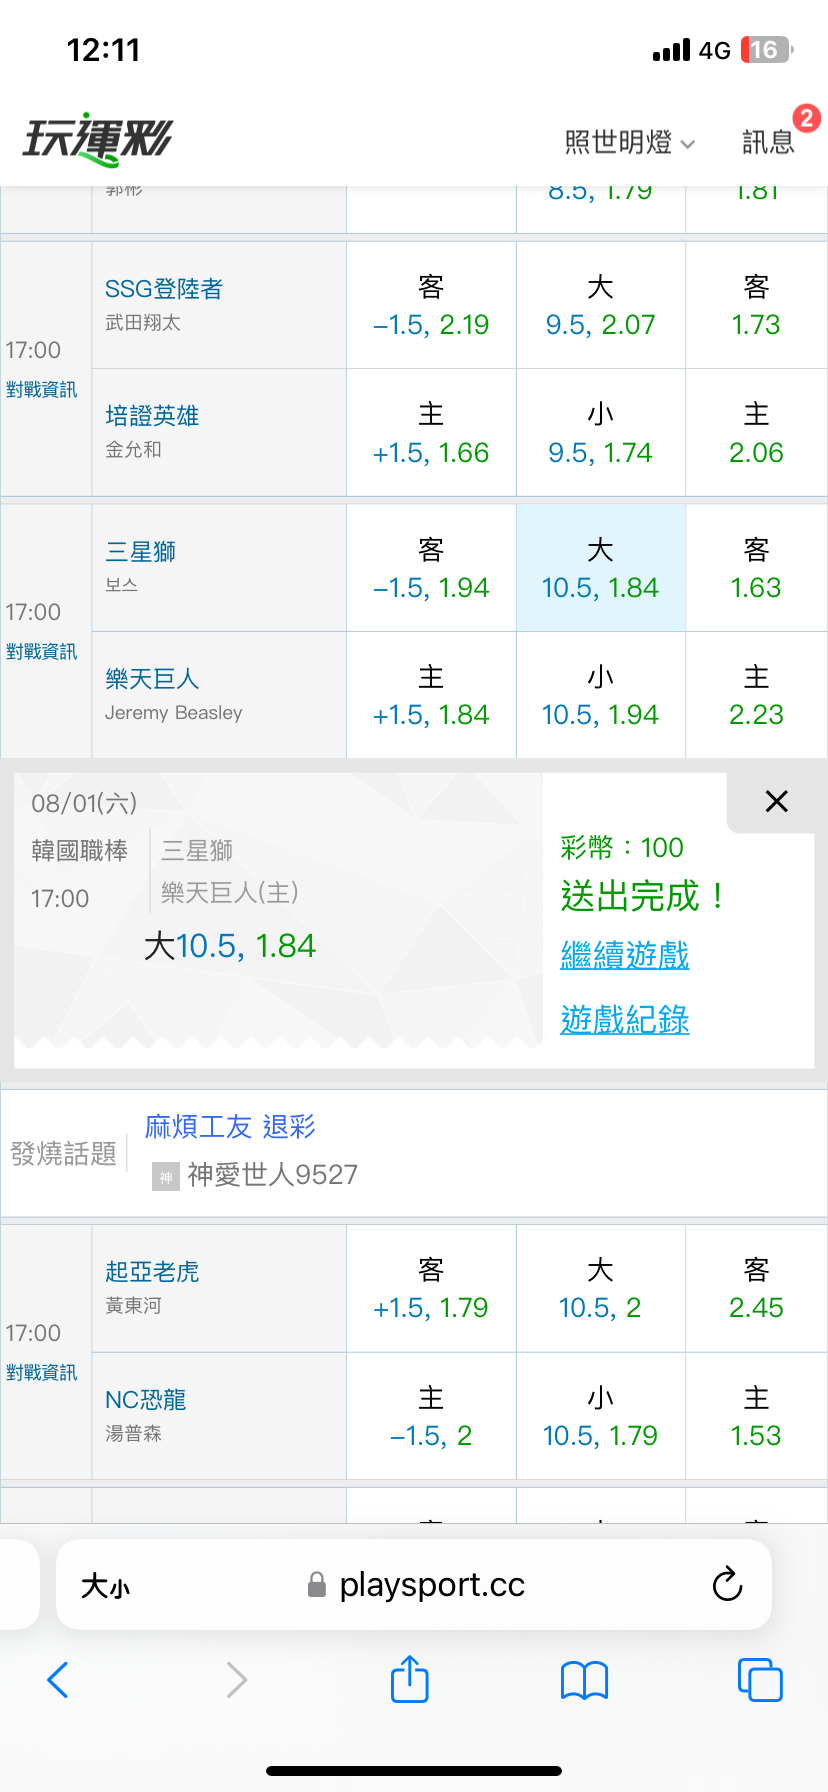Screen dimensions: 828x1792
Task: View 對戰資訊 for 三星獅 game
Action: click(x=41, y=652)
